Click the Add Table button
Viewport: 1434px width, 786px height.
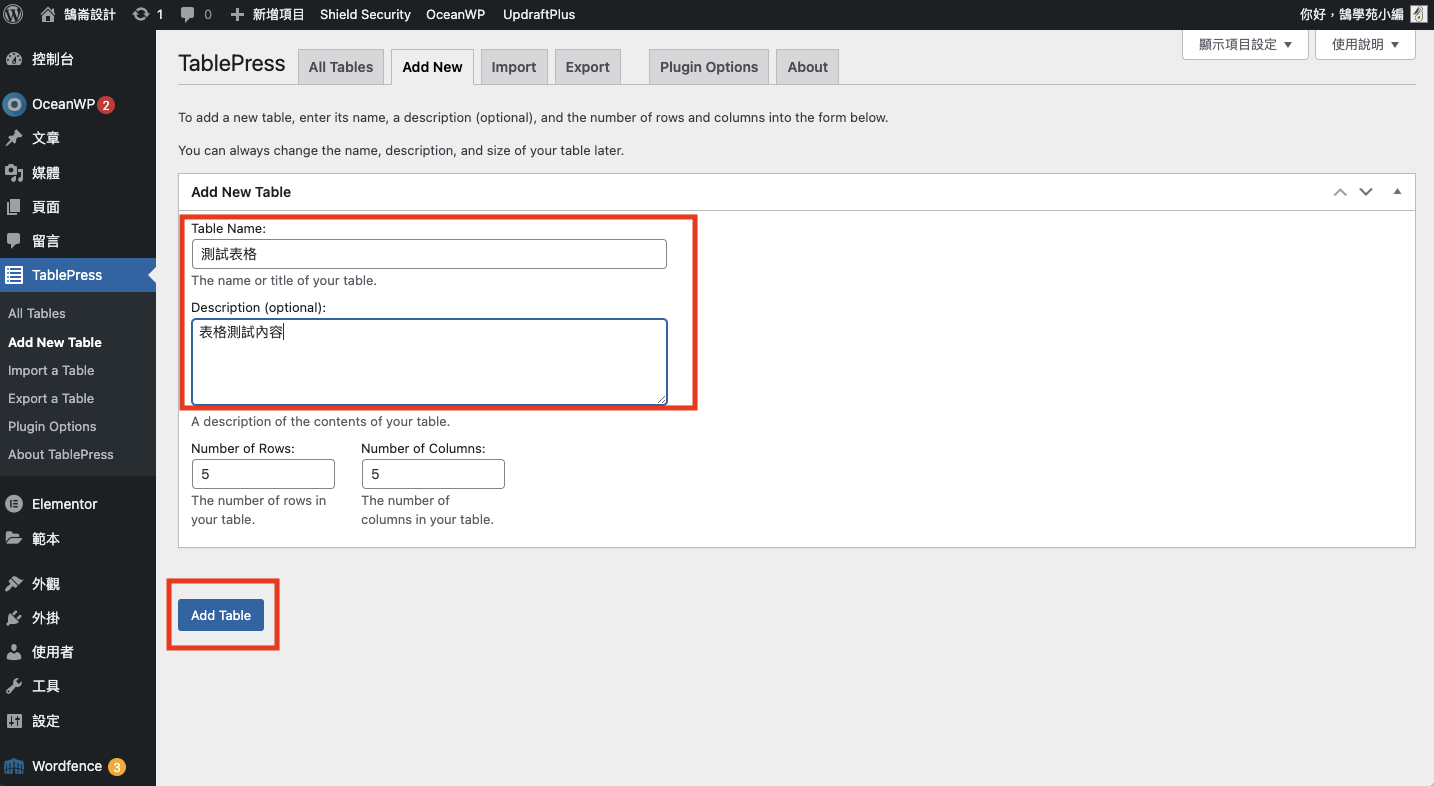point(221,615)
